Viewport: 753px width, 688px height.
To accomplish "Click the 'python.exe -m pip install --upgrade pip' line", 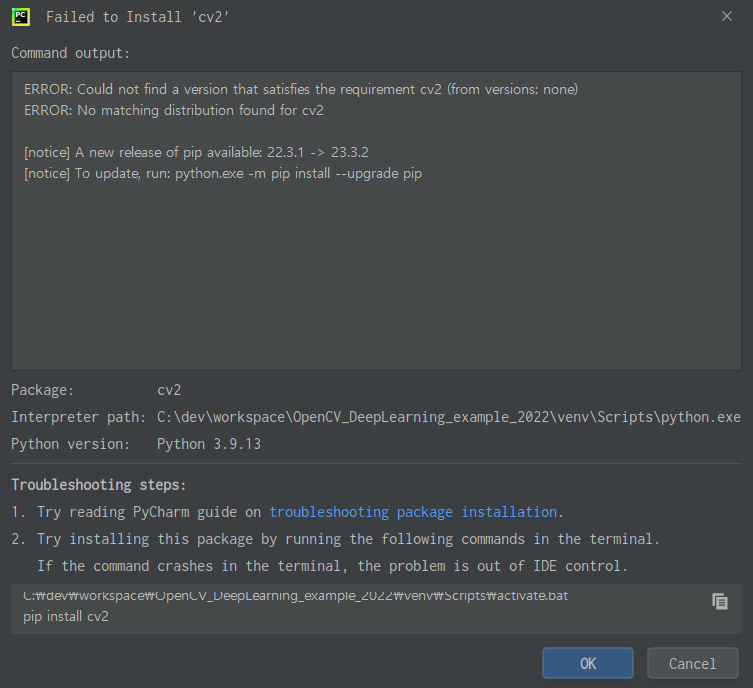I will tap(223, 173).
